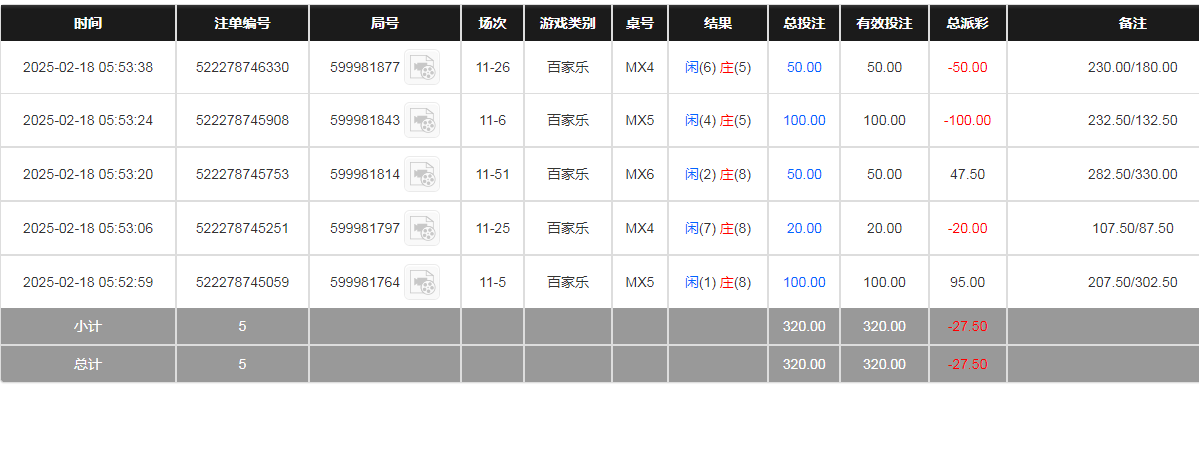This screenshot has height=455, width=1199.
Task: Open the blue 20.00 total bet amount
Action: pyautogui.click(x=804, y=229)
